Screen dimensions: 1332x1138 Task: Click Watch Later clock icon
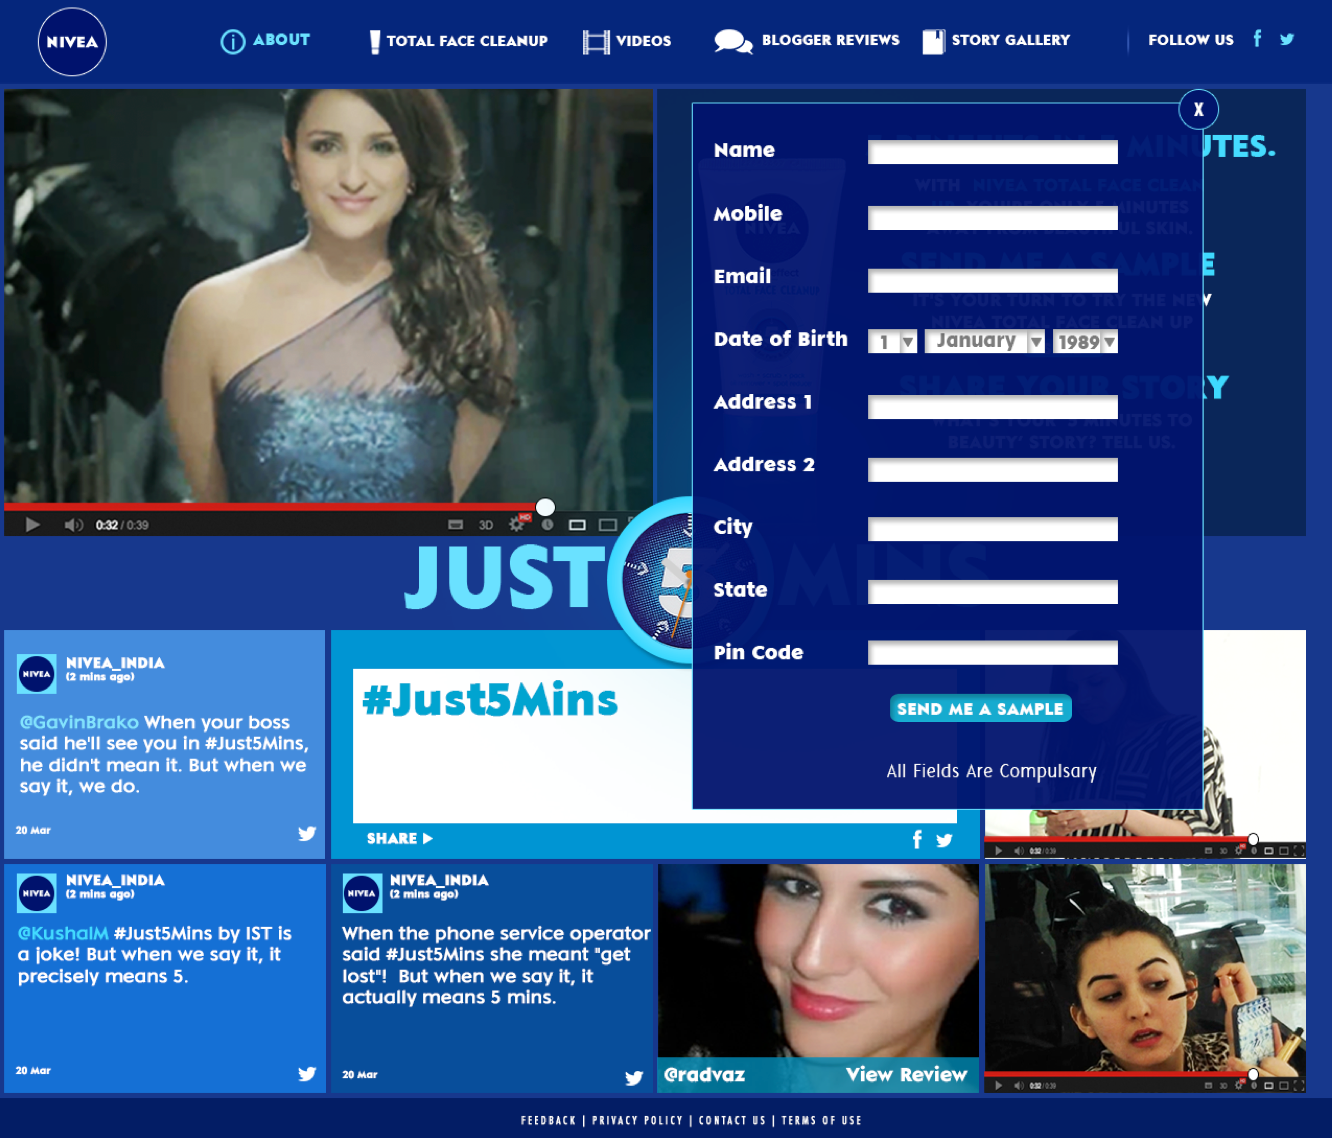point(547,524)
